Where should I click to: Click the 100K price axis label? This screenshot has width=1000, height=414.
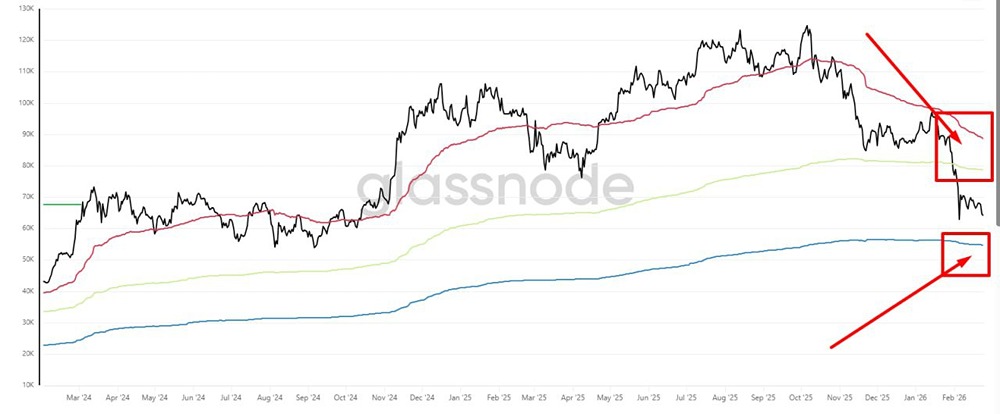pyautogui.click(x=24, y=103)
